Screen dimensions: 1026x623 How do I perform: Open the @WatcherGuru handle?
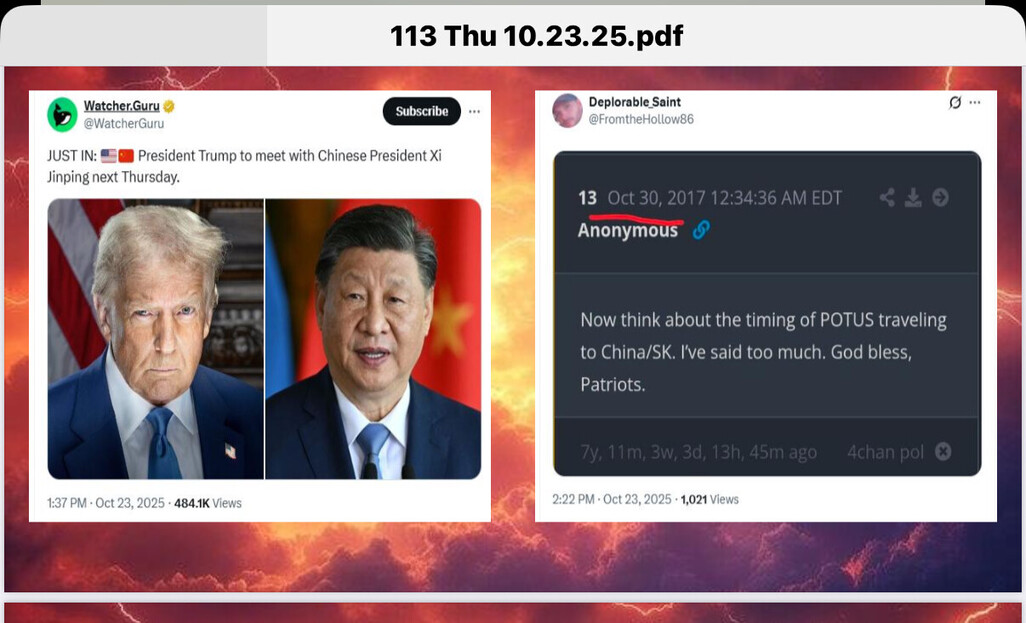124,124
